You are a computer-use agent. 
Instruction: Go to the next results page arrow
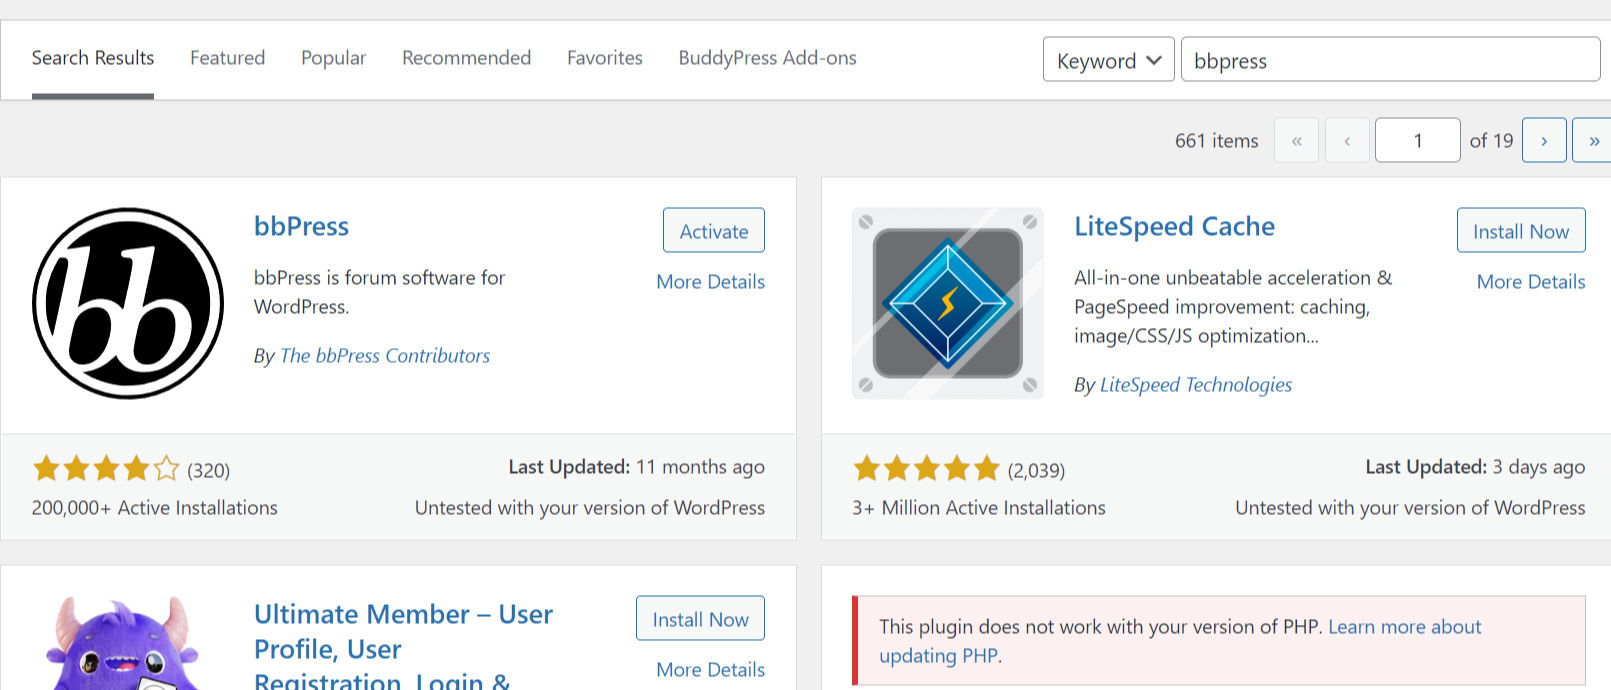coord(1544,140)
